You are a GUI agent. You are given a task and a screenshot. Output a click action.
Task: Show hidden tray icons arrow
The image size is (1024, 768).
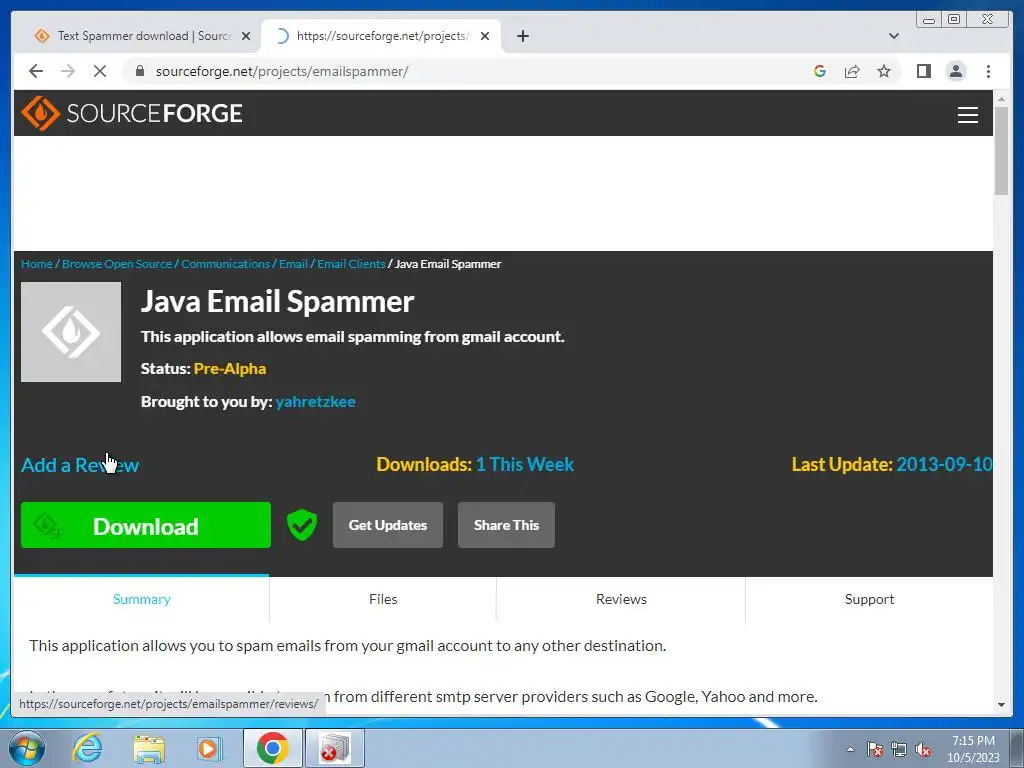[x=850, y=749]
